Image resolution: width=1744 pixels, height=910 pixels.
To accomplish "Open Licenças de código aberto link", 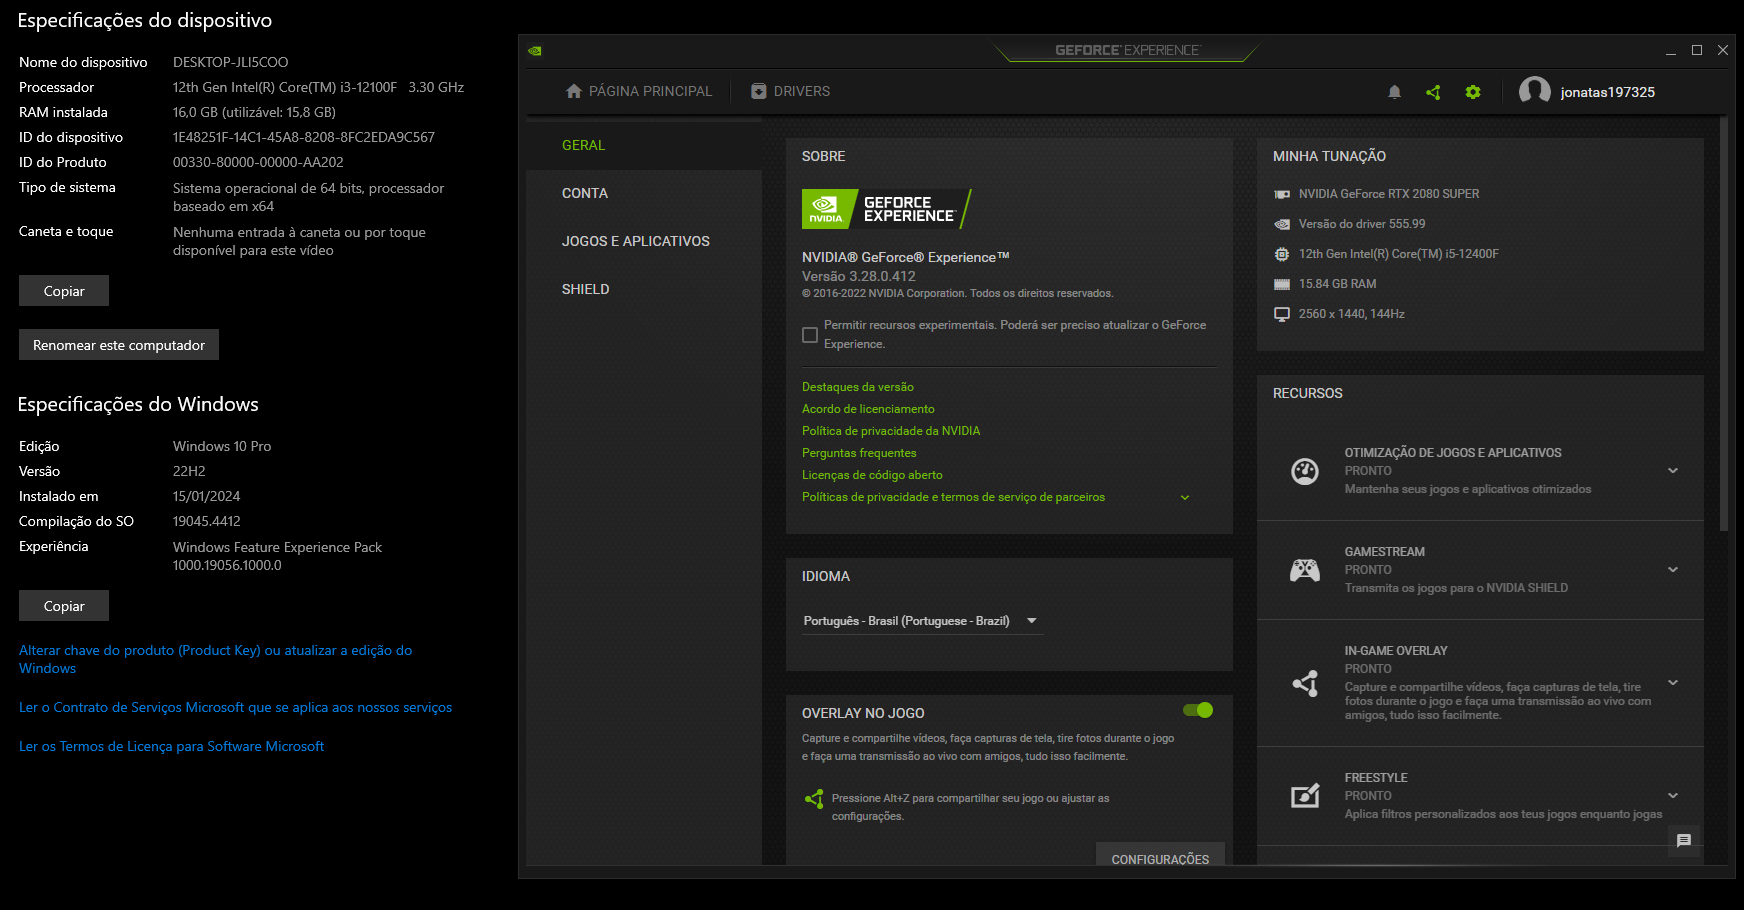I will [872, 475].
